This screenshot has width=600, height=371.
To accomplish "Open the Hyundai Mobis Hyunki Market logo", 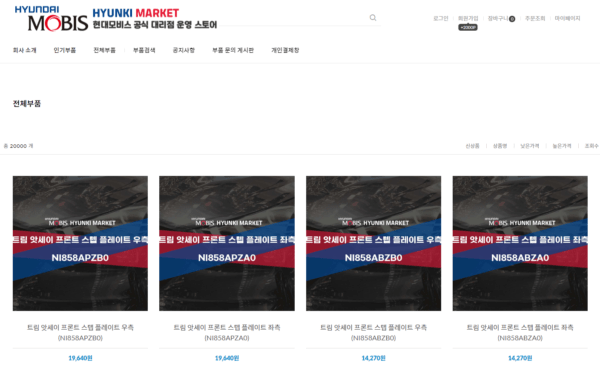I will click(116, 18).
